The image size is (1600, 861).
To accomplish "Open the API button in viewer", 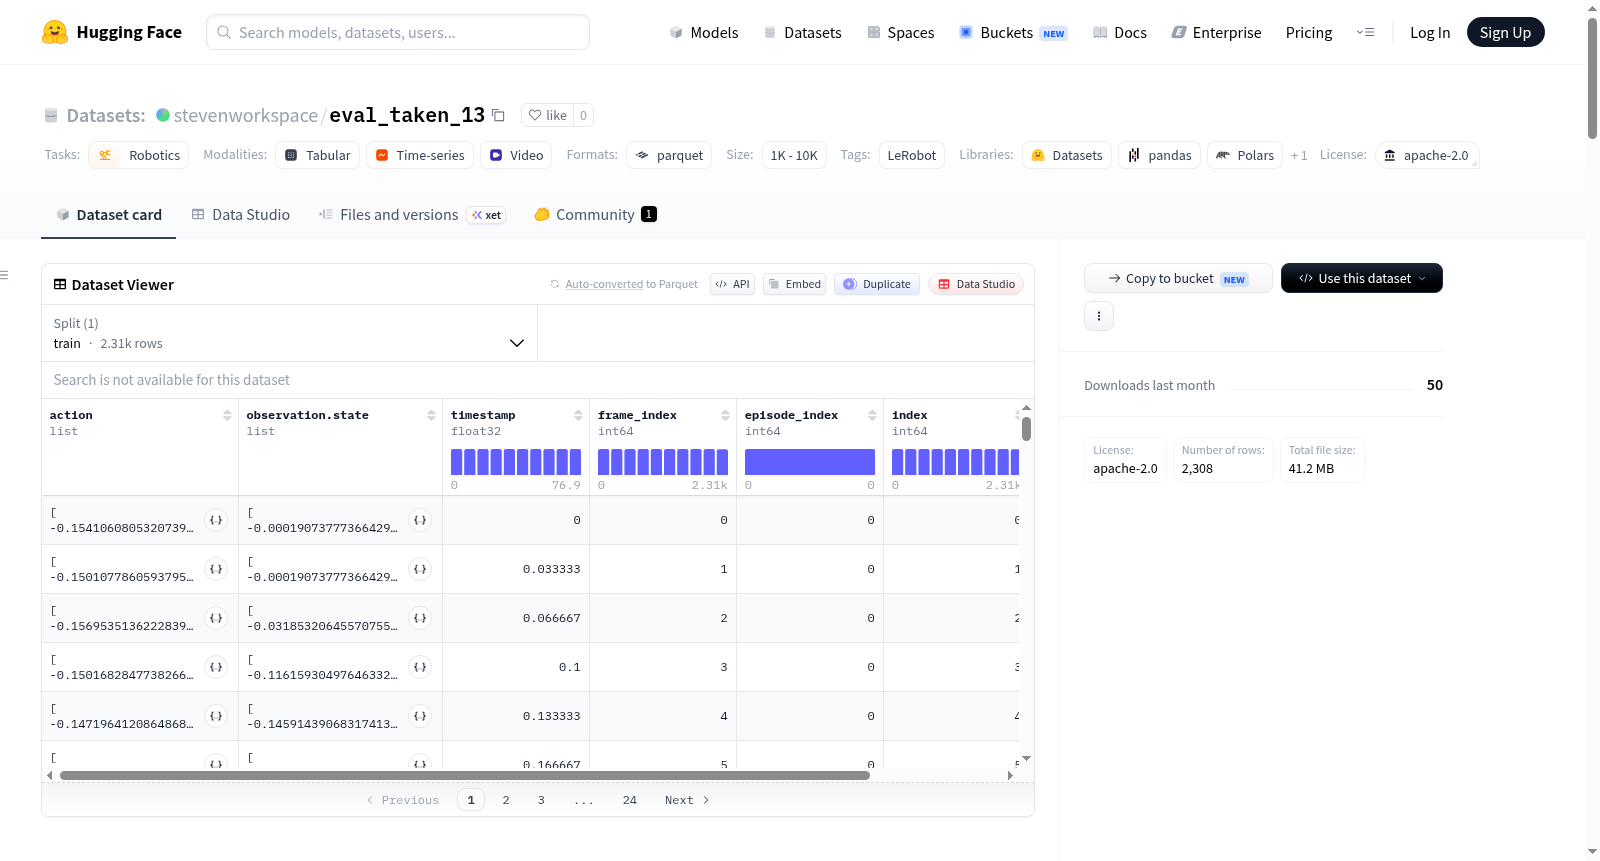I will (732, 284).
